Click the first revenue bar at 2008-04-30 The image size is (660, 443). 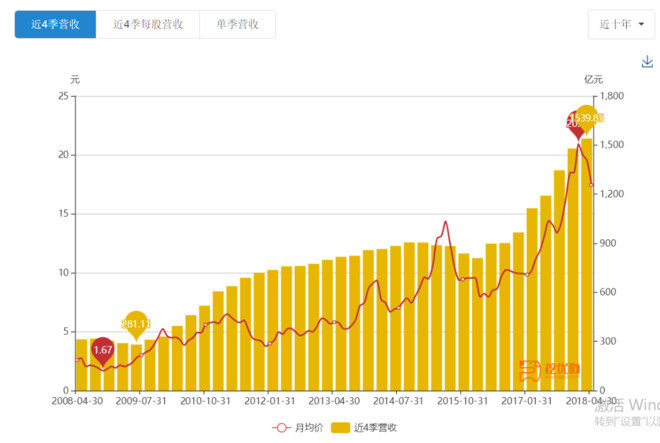click(x=82, y=365)
